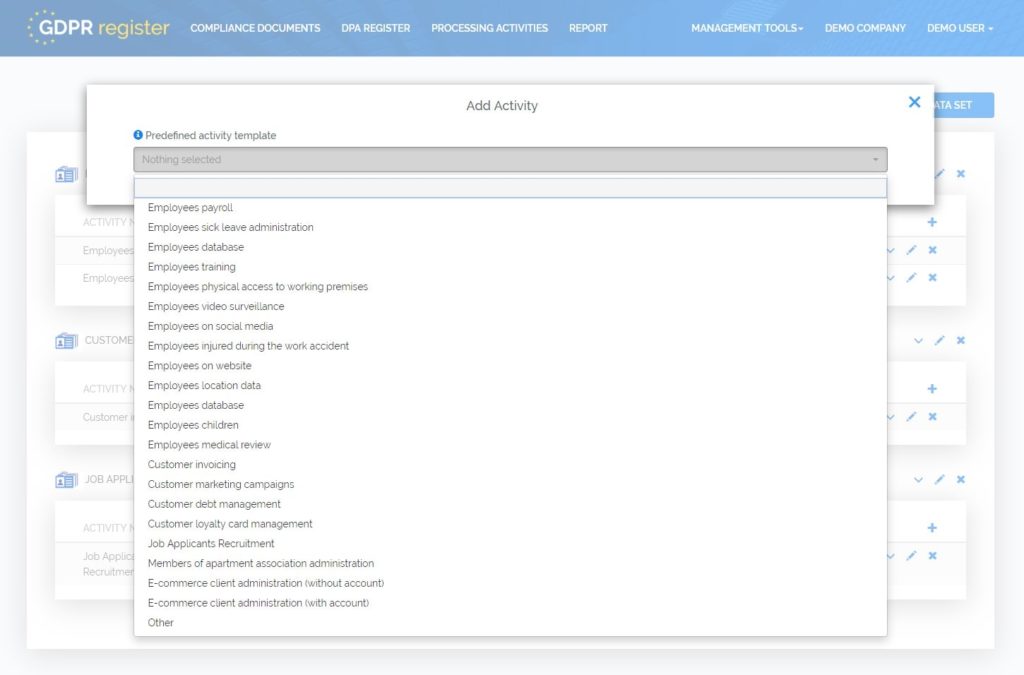The width and height of the screenshot is (1024, 675).
Task: Open the Predefined activity template dropdown
Action: (509, 158)
